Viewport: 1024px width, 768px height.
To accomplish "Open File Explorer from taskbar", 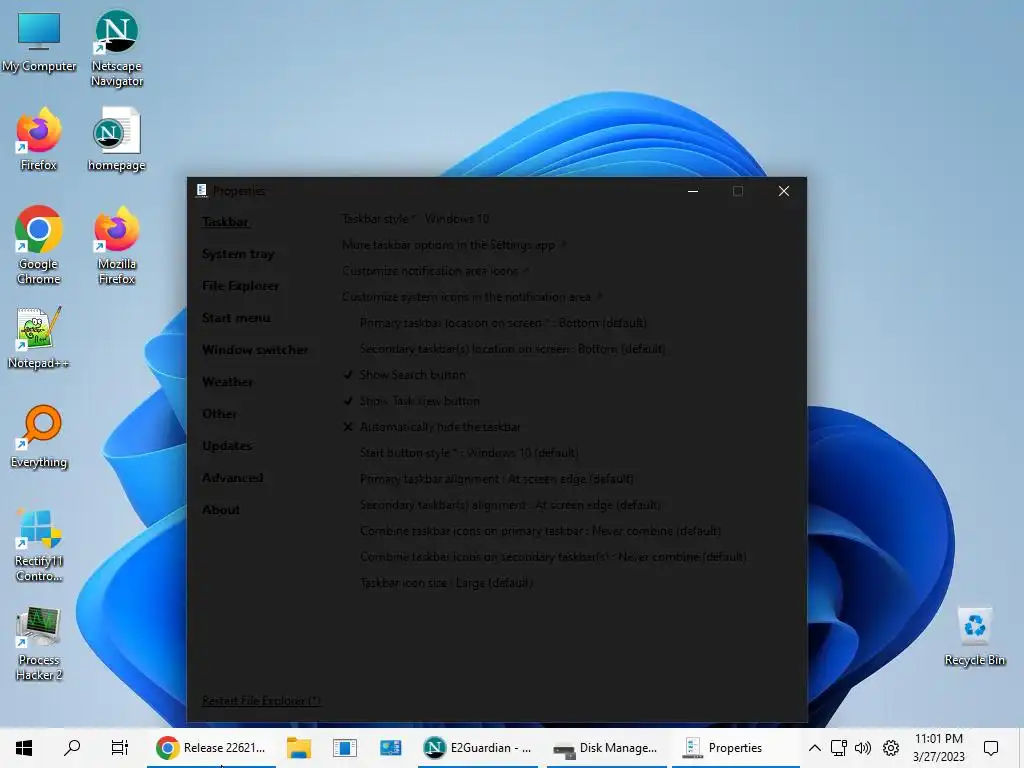I will coord(299,748).
